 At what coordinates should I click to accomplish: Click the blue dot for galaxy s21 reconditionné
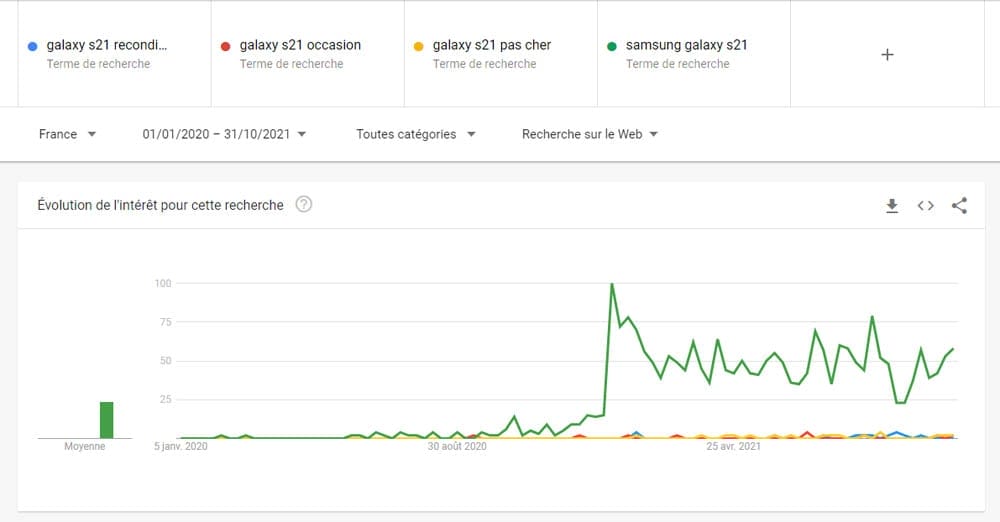34,46
